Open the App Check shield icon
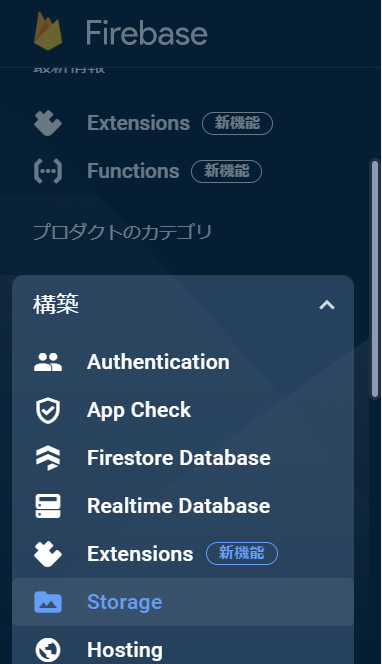Screen dimensions: 382x664 click(48, 410)
